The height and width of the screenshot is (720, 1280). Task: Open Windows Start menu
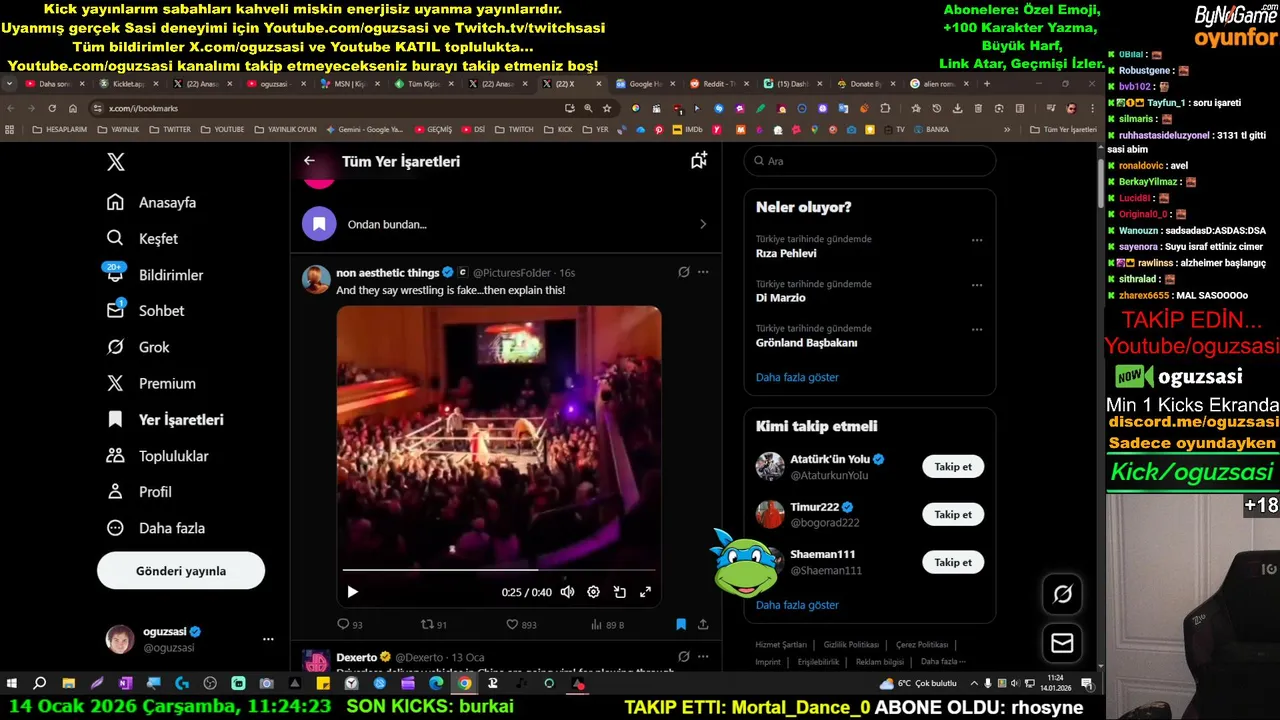click(x=12, y=684)
